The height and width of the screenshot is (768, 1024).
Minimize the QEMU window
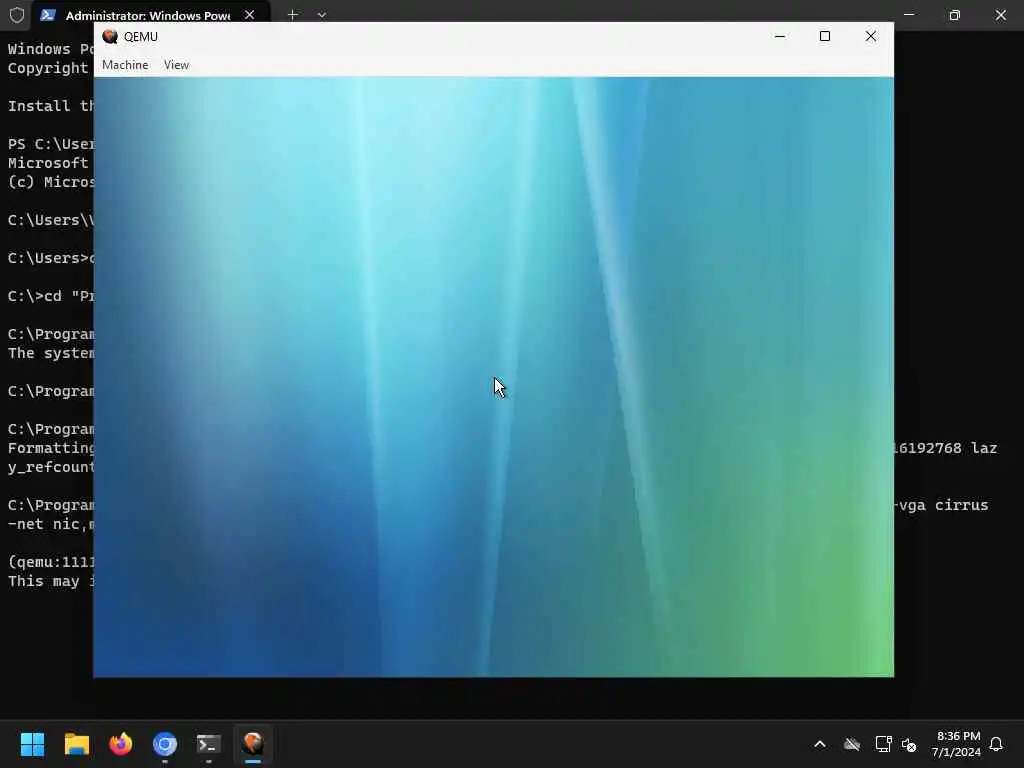coord(780,37)
